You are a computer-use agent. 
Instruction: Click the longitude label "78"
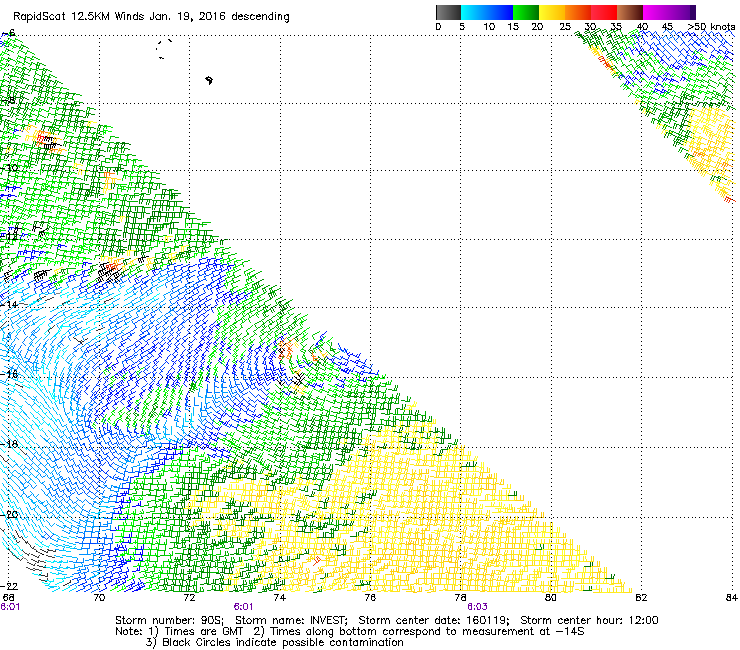click(461, 598)
